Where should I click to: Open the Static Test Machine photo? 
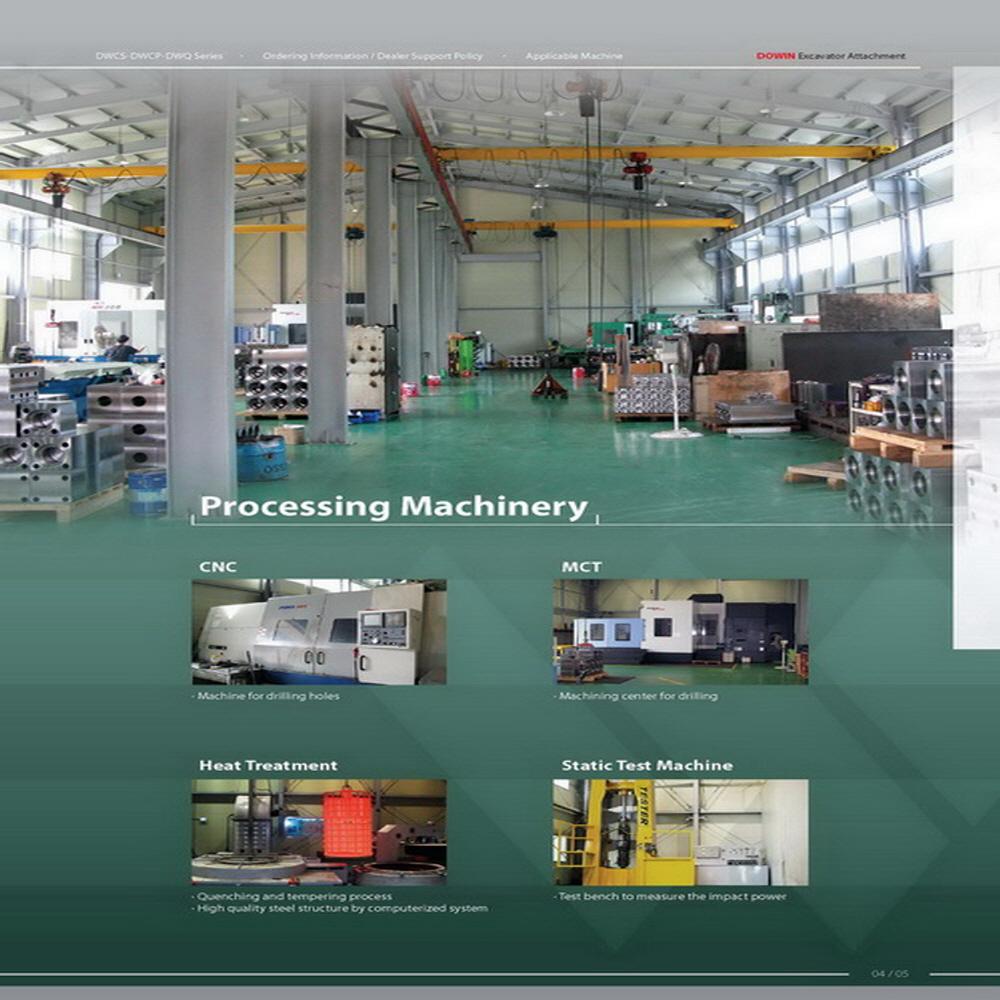(x=680, y=832)
